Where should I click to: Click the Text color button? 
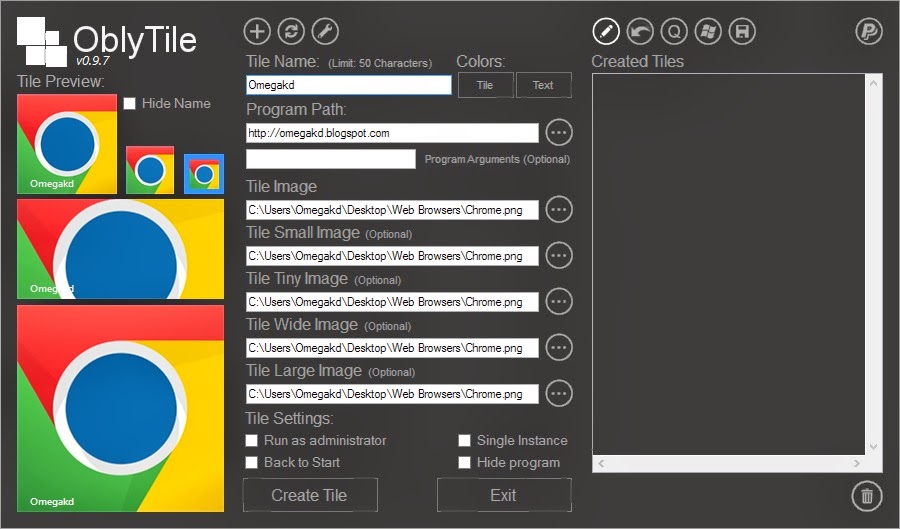tap(543, 85)
